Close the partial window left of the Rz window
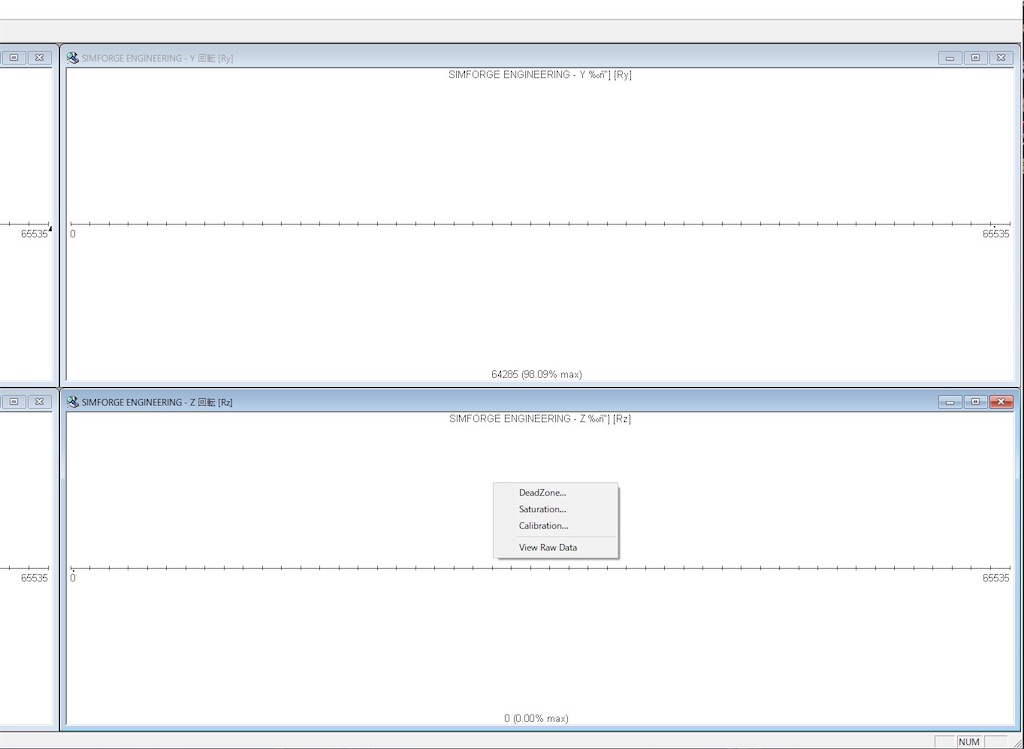Screen dimensions: 1024x749 click(x=39, y=402)
